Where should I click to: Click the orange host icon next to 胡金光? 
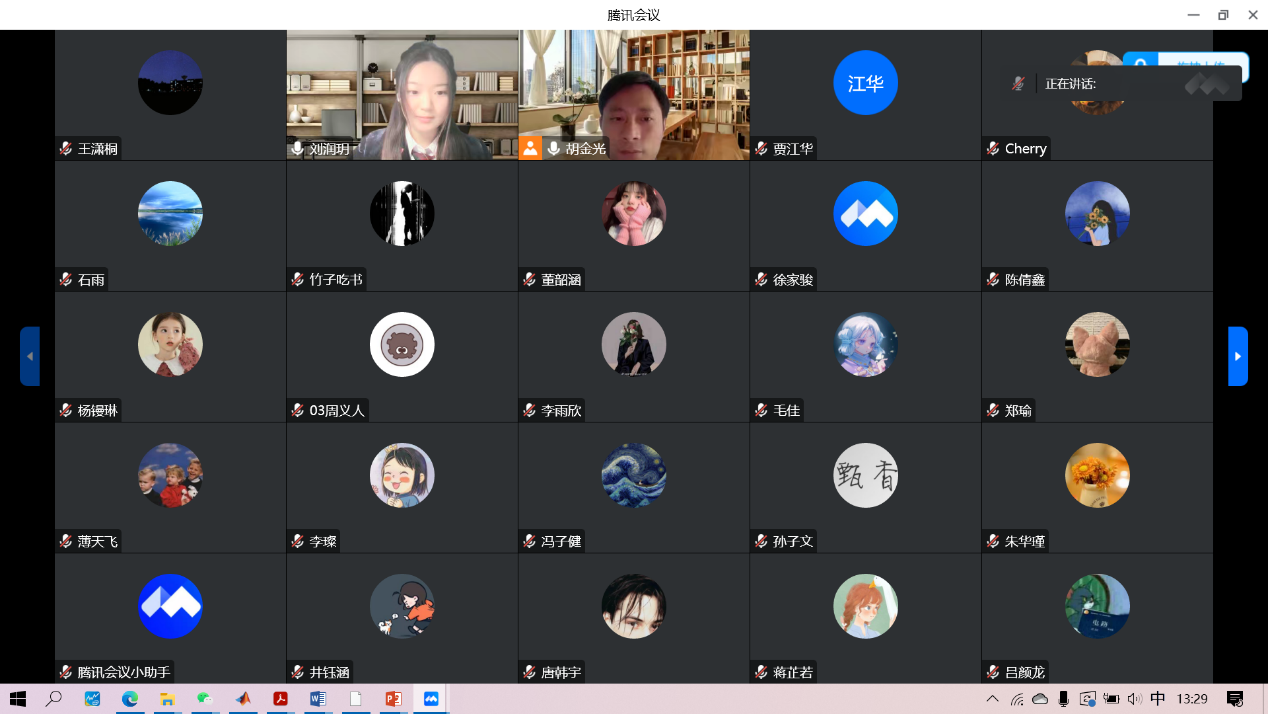coord(530,148)
